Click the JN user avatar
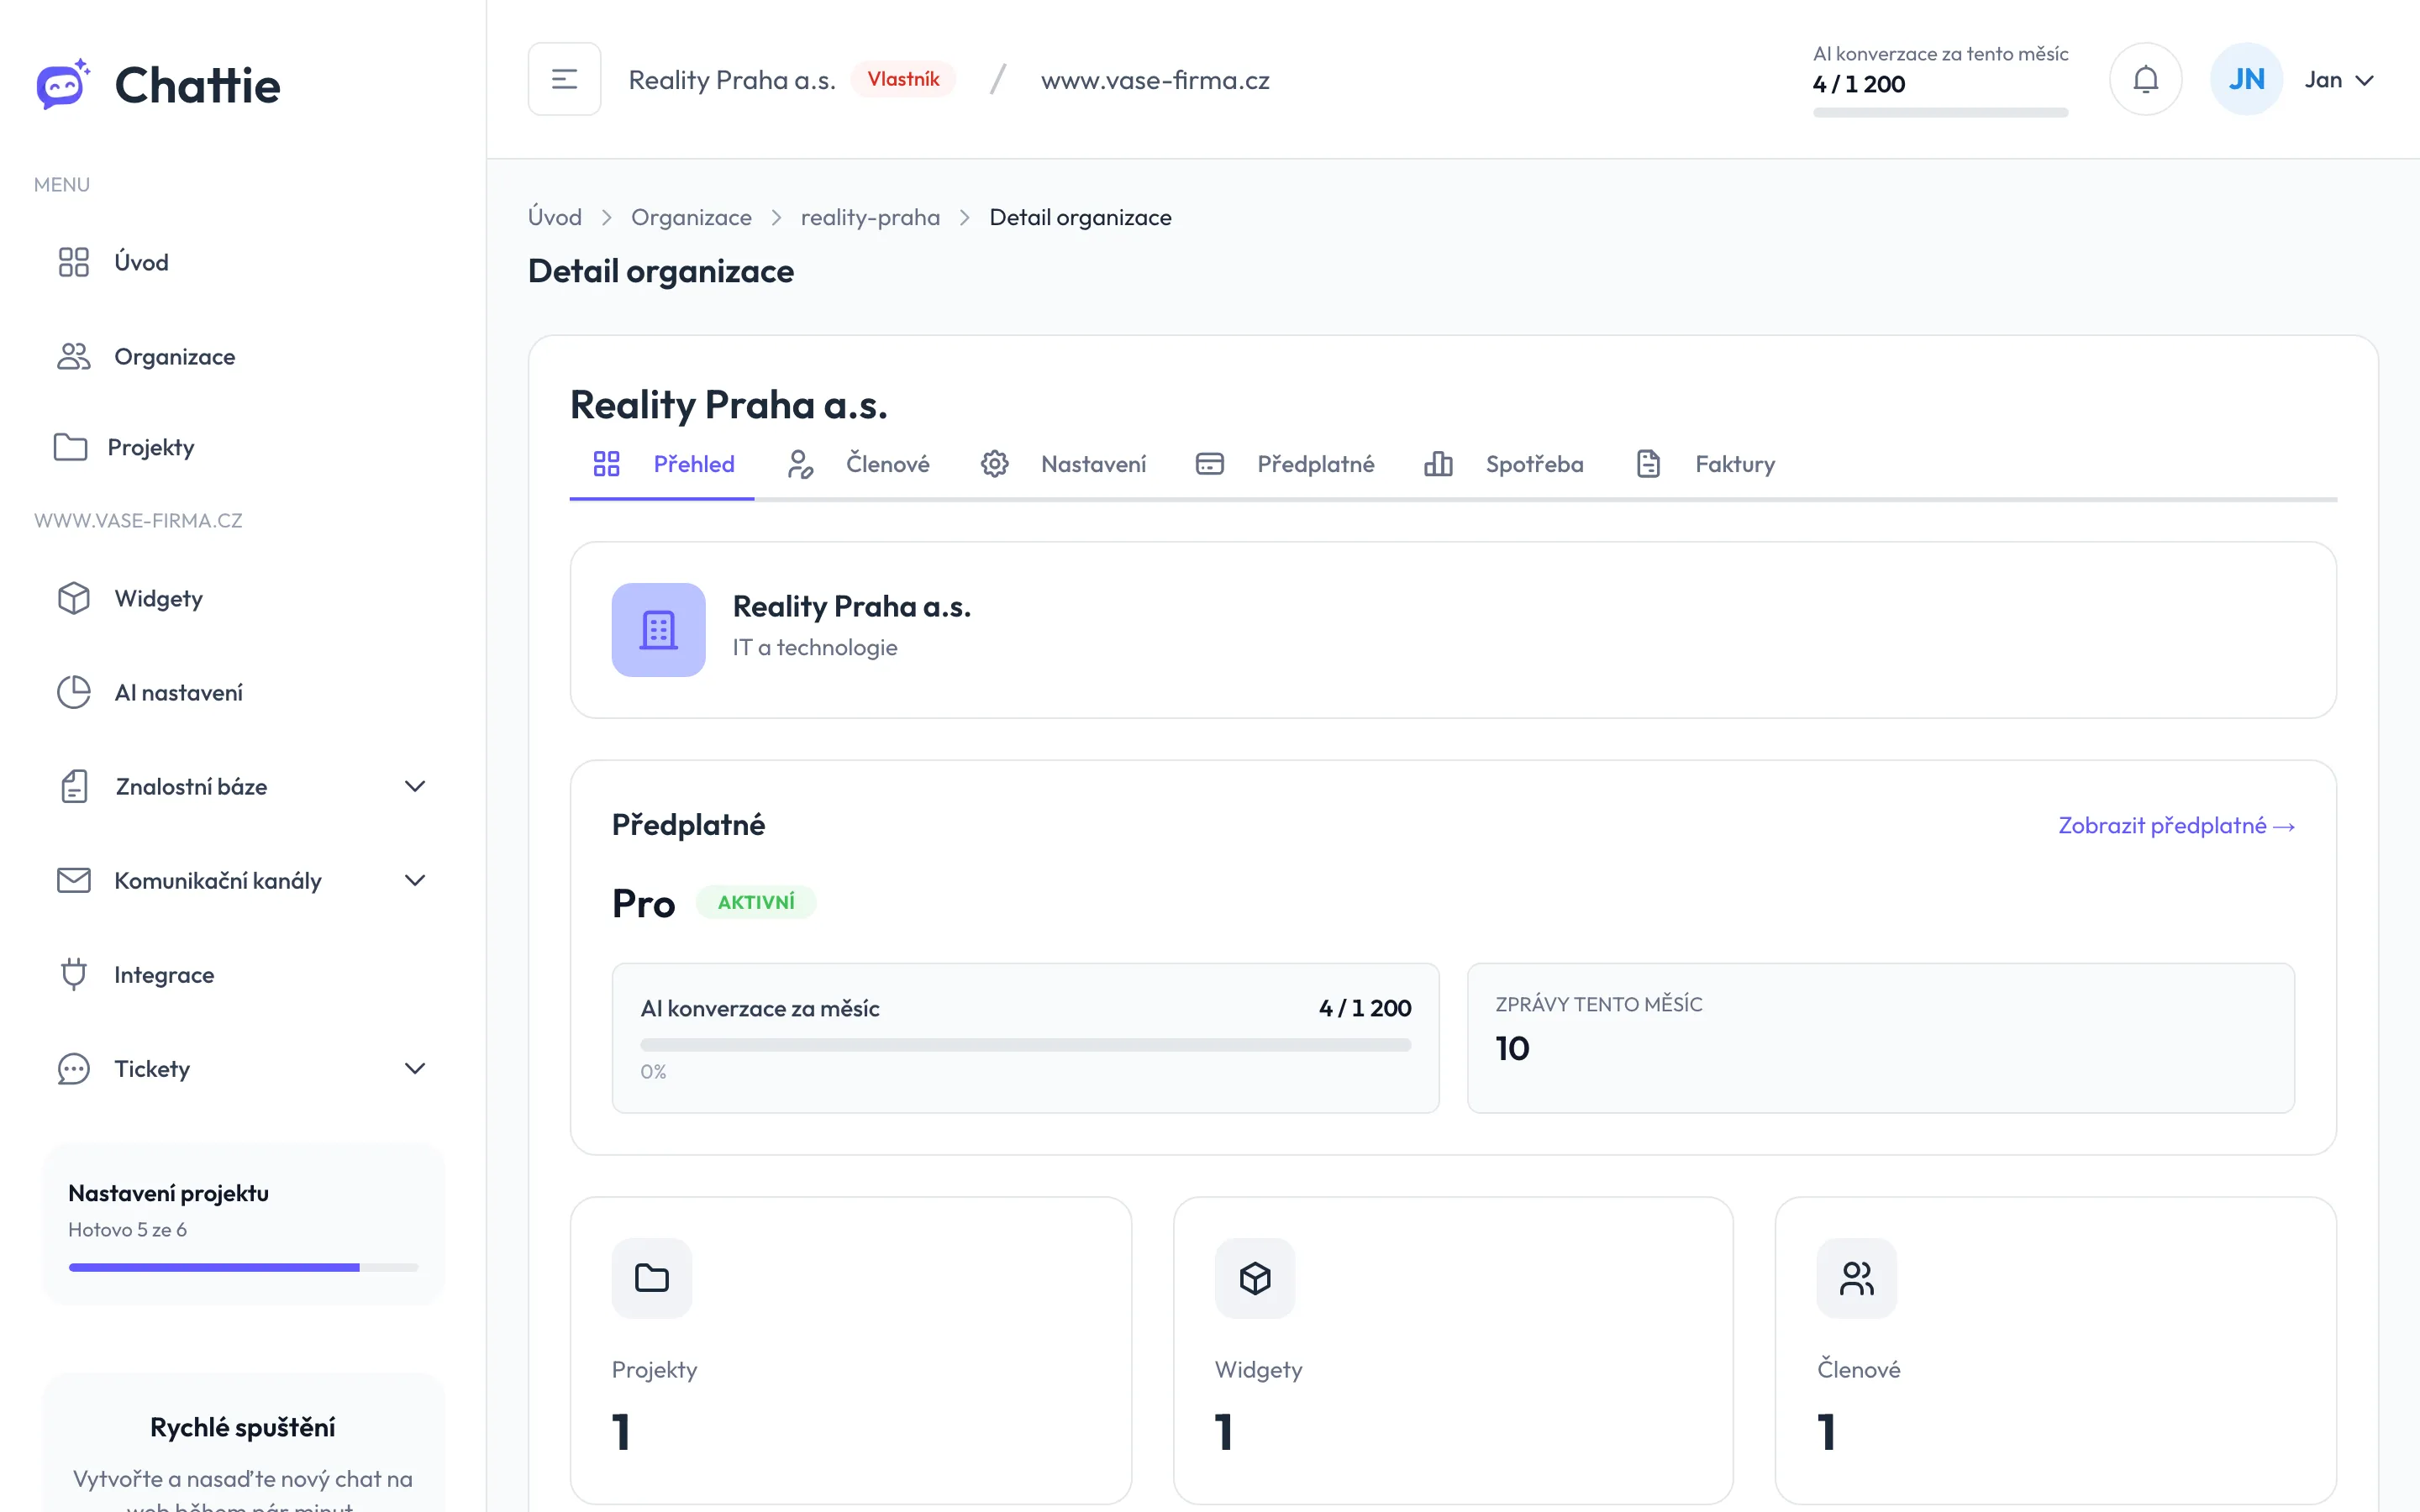Image resolution: width=2420 pixels, height=1512 pixels. (x=2246, y=79)
